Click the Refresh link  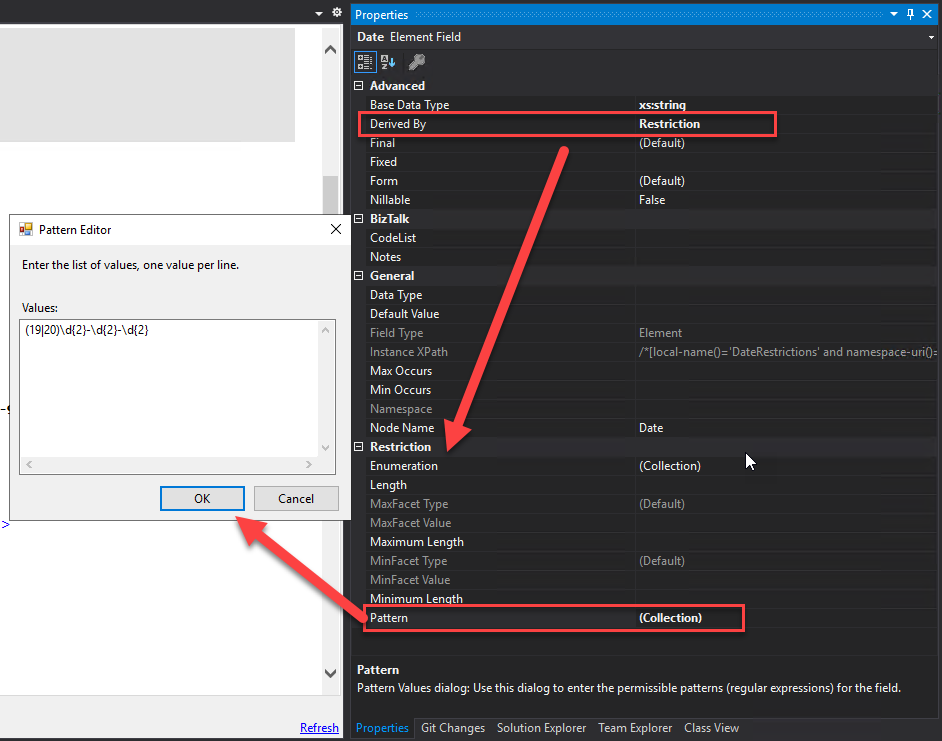point(319,728)
